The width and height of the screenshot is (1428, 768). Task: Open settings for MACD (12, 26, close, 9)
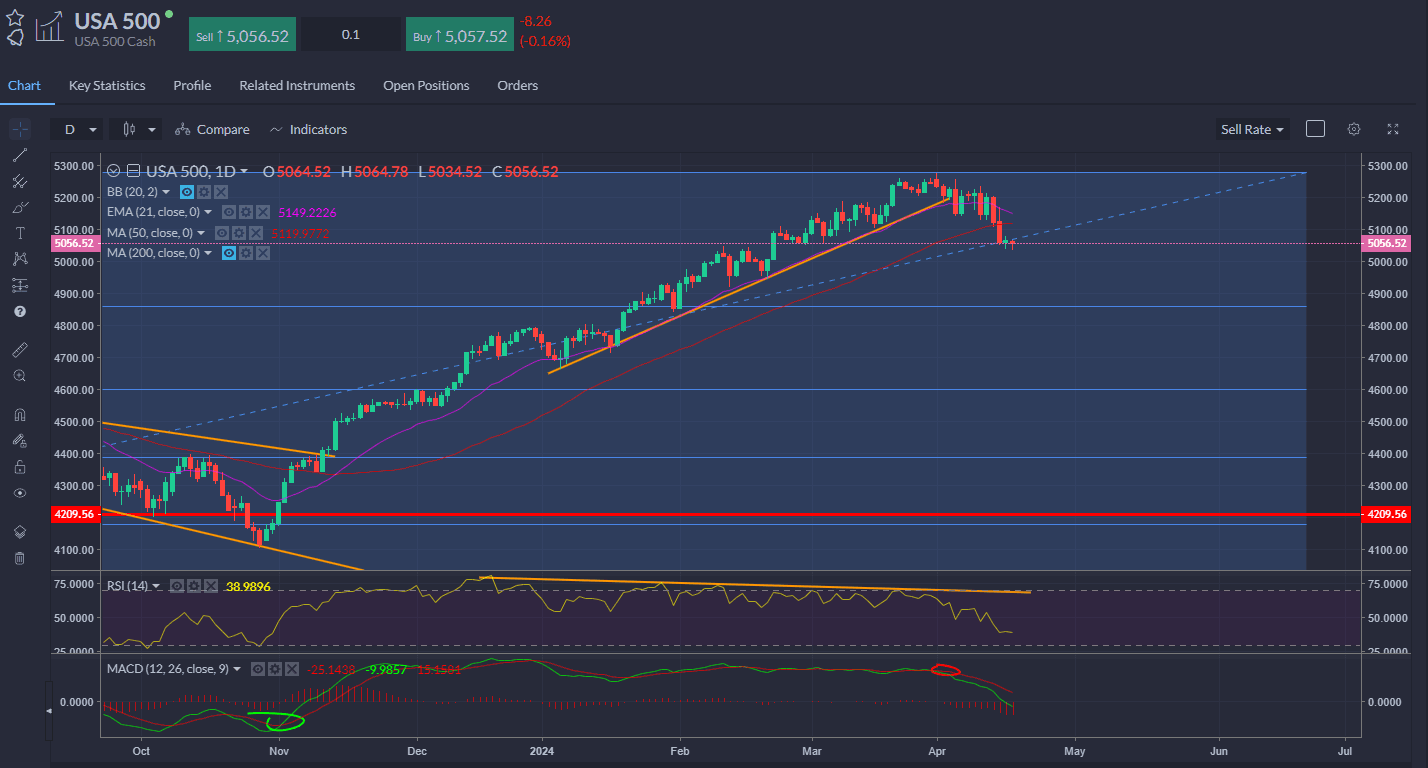click(275, 669)
